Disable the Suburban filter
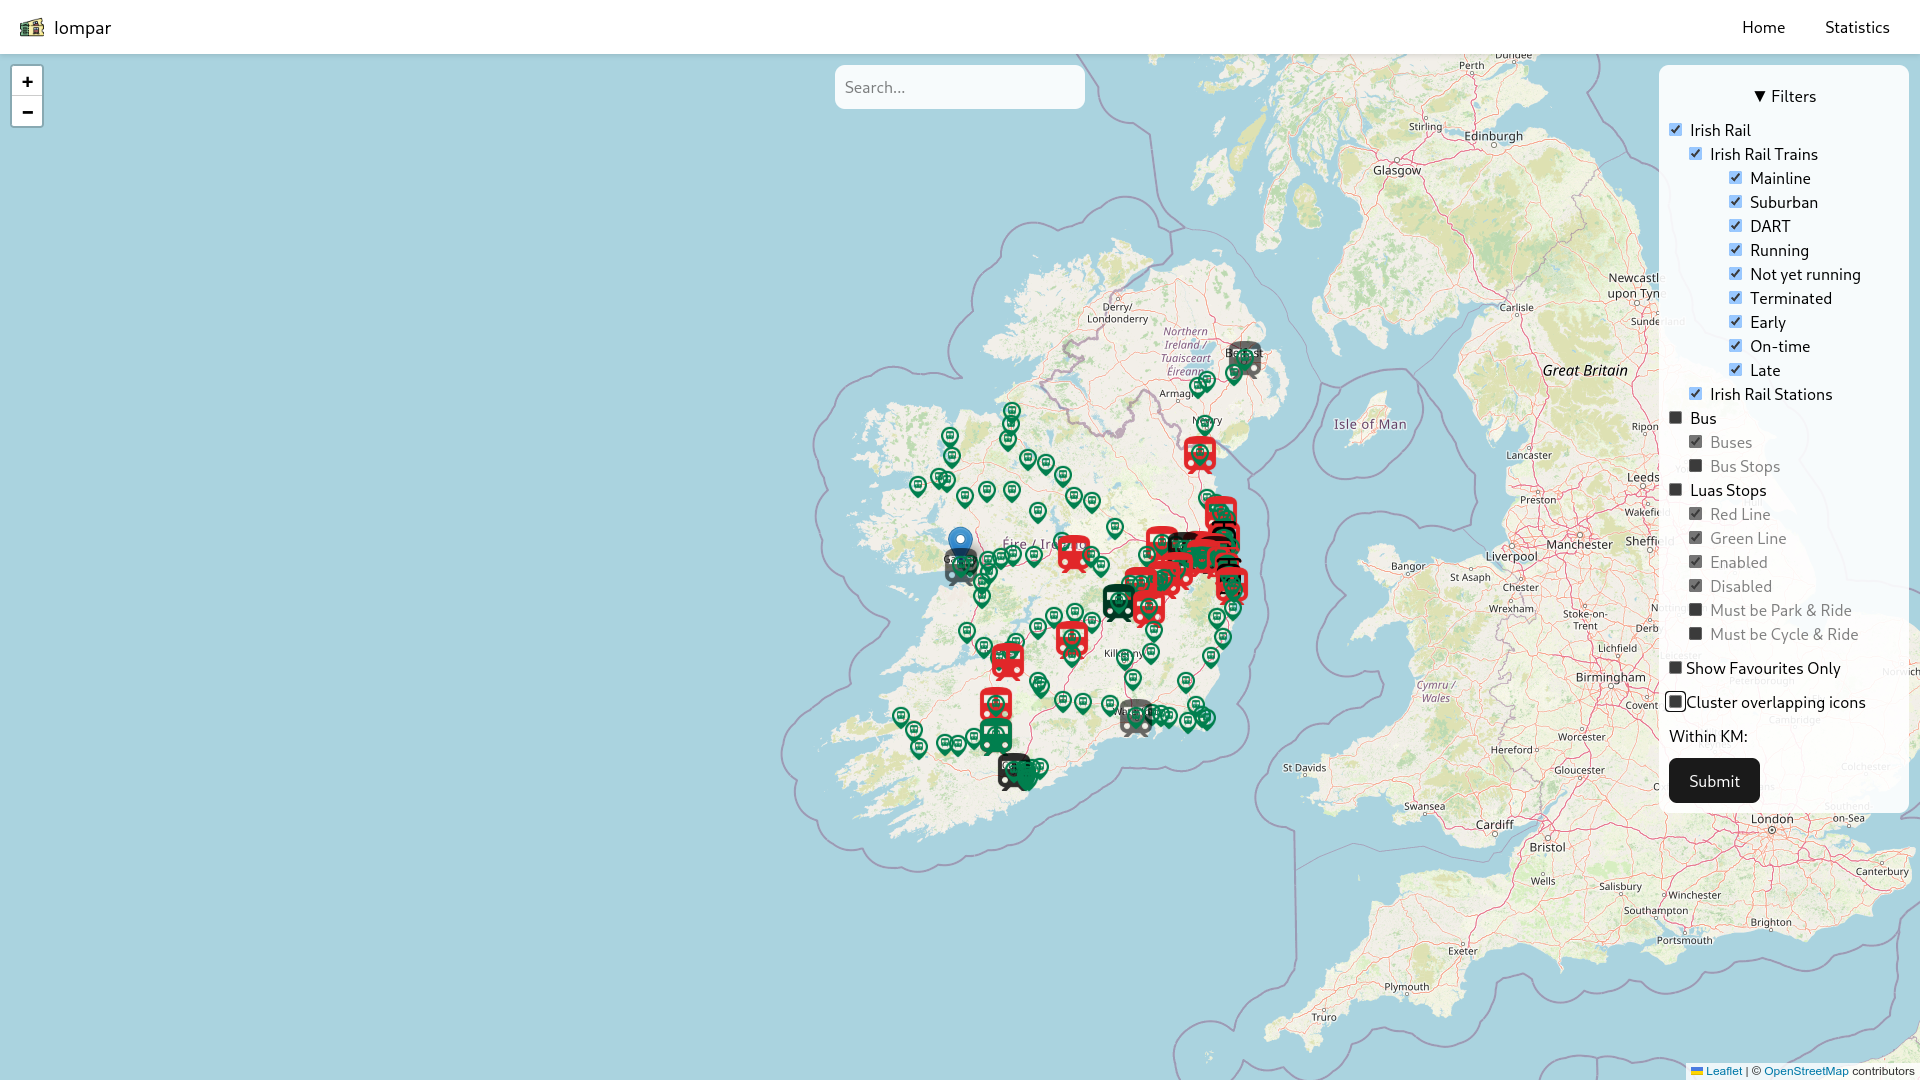The image size is (1920, 1080). pyautogui.click(x=1736, y=201)
